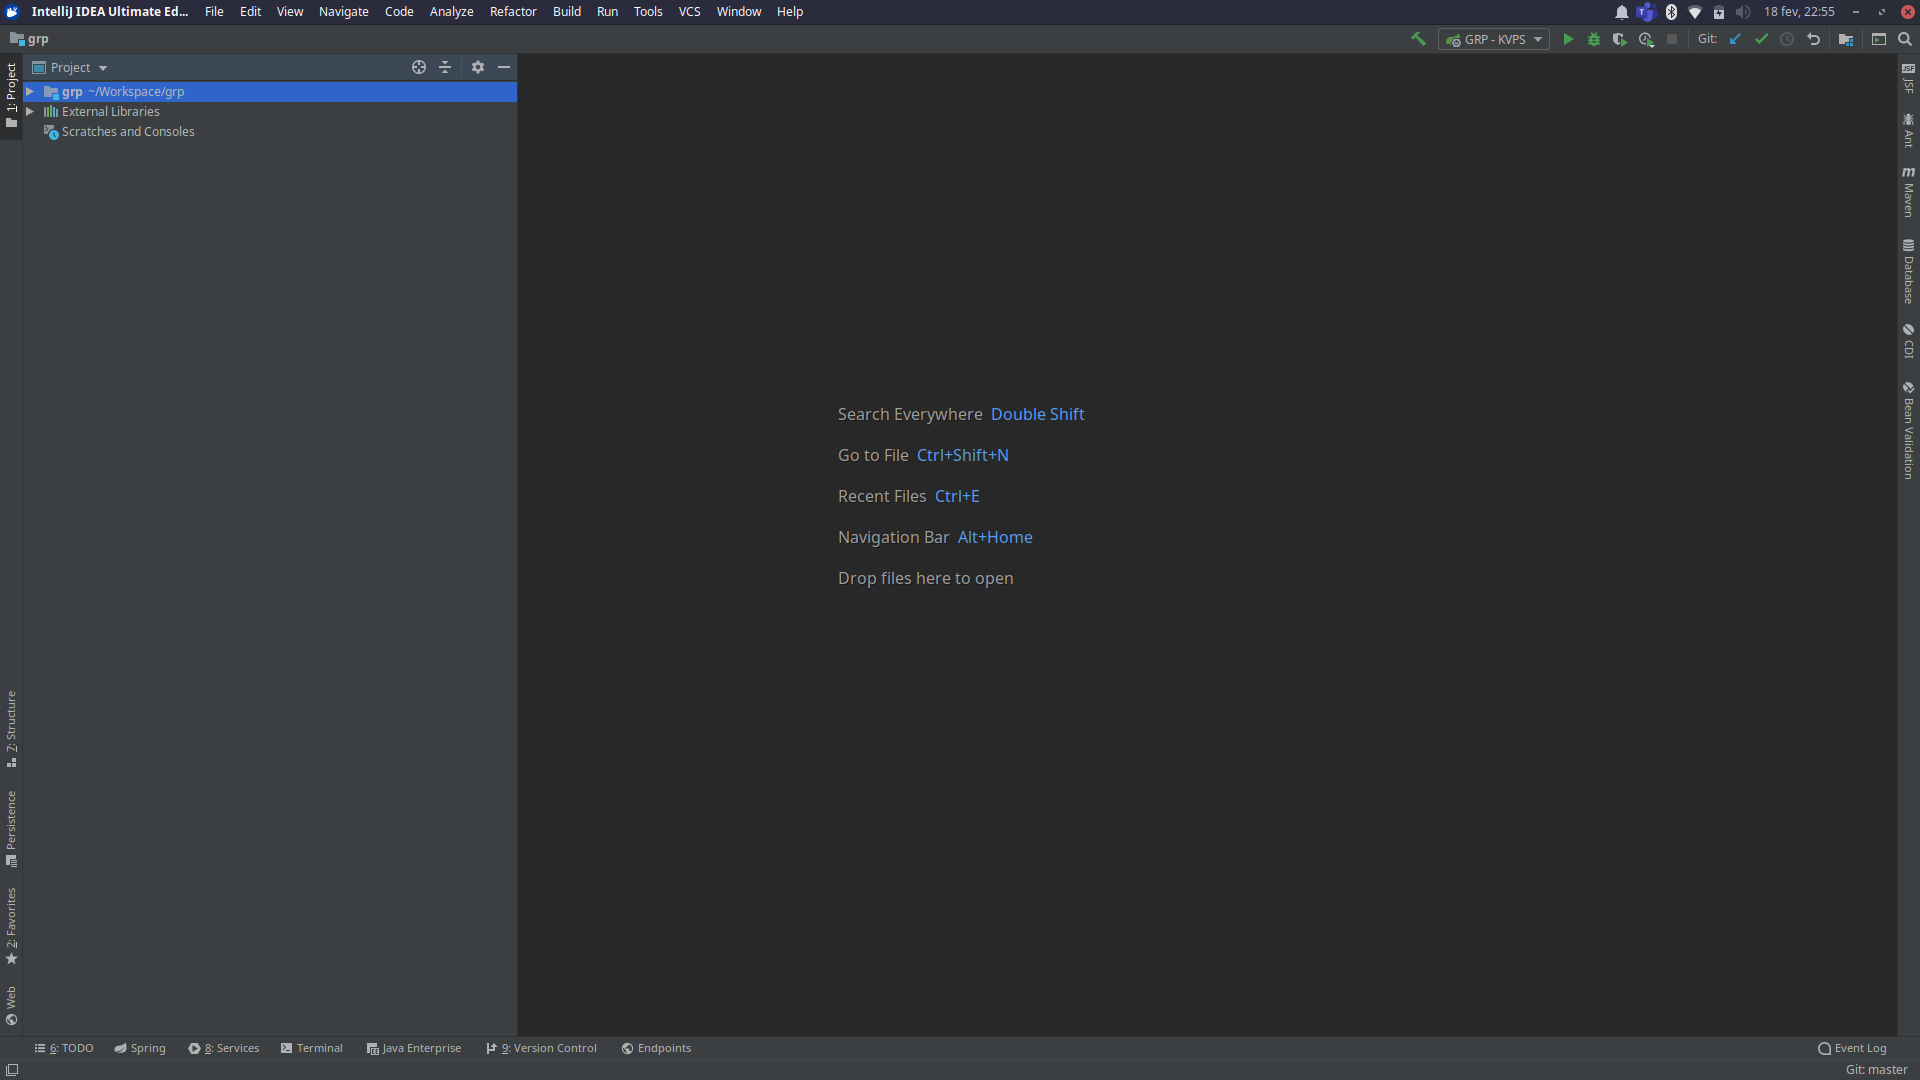
Task: Open the Refactor menu
Action: tap(513, 11)
